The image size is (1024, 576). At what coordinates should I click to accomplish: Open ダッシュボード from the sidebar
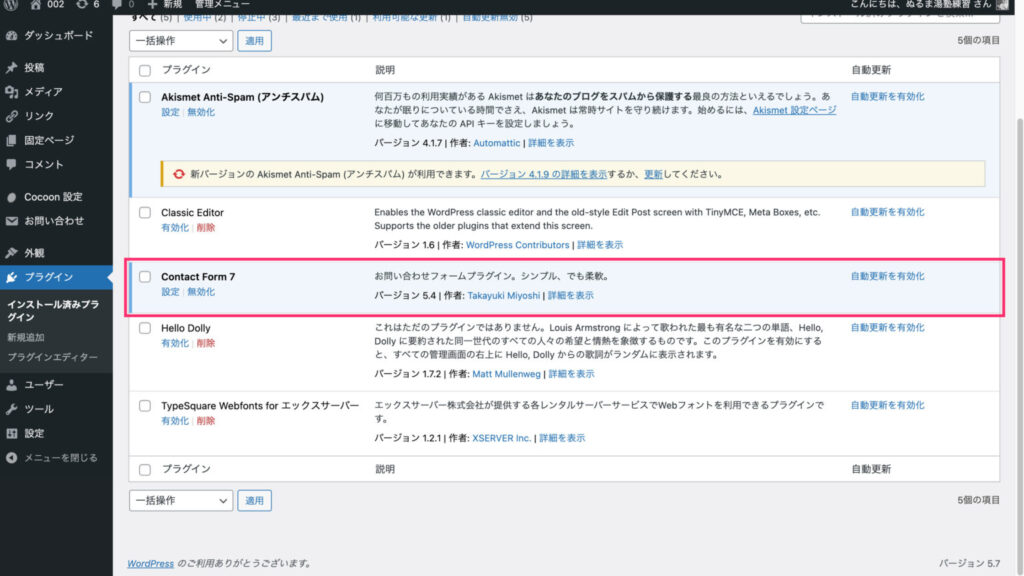(58, 35)
